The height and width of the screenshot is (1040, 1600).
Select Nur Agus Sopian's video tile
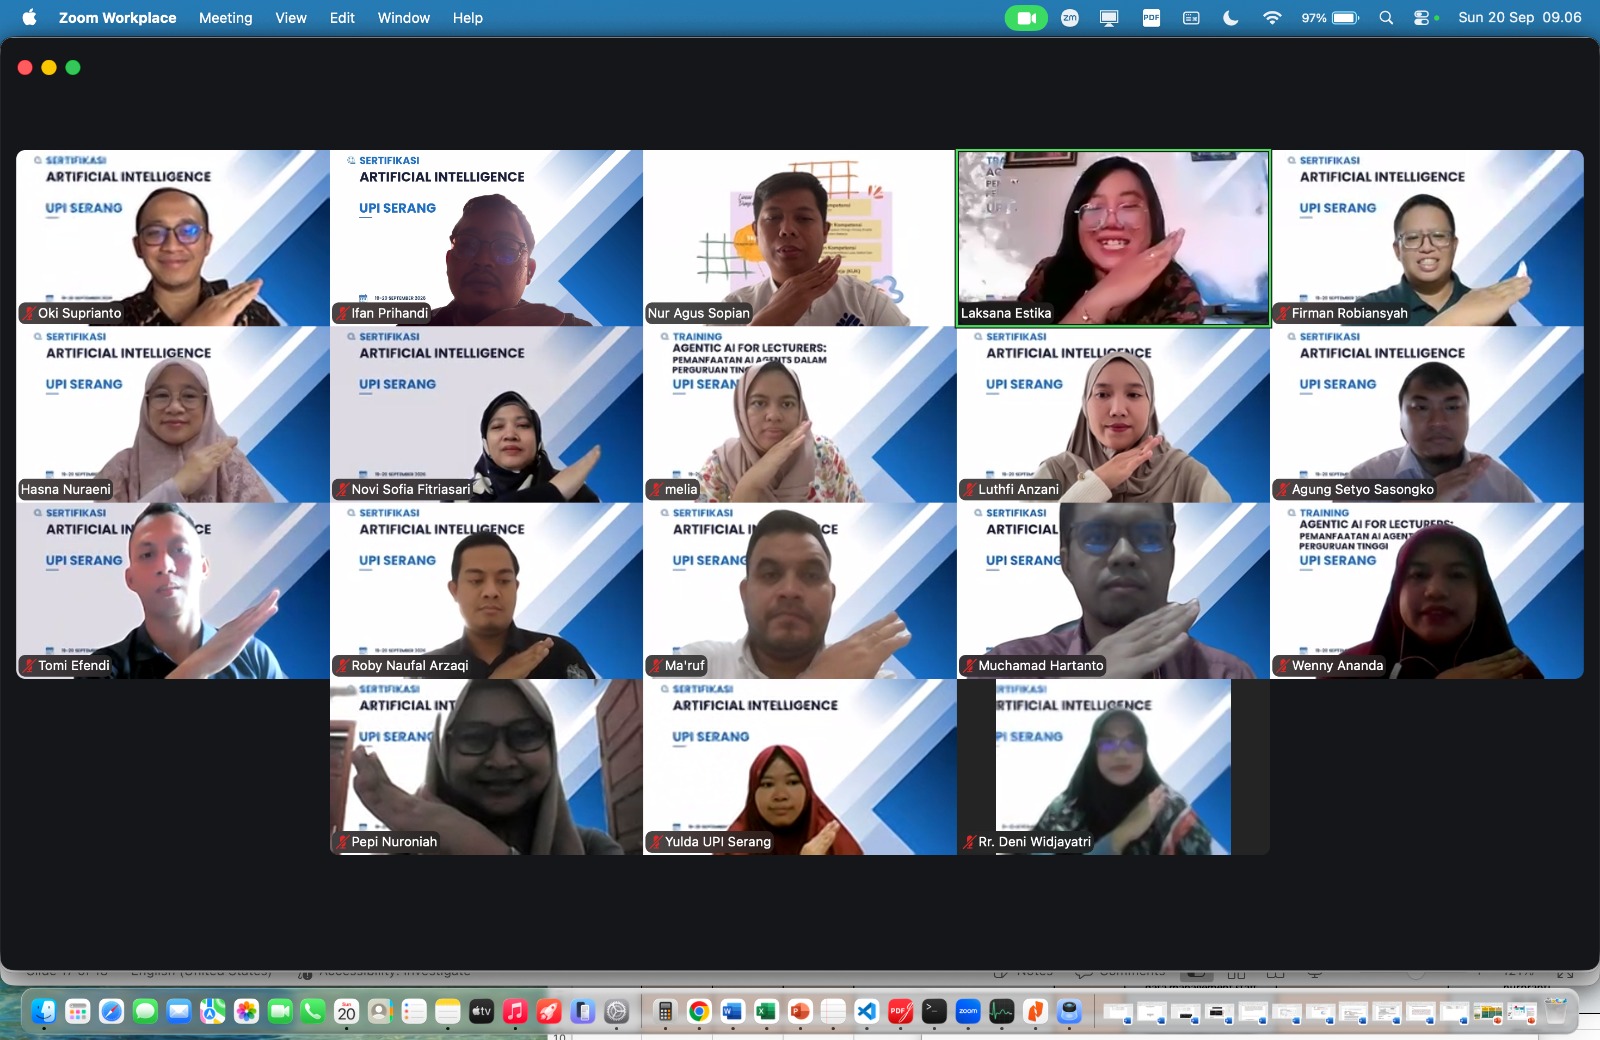click(x=800, y=238)
